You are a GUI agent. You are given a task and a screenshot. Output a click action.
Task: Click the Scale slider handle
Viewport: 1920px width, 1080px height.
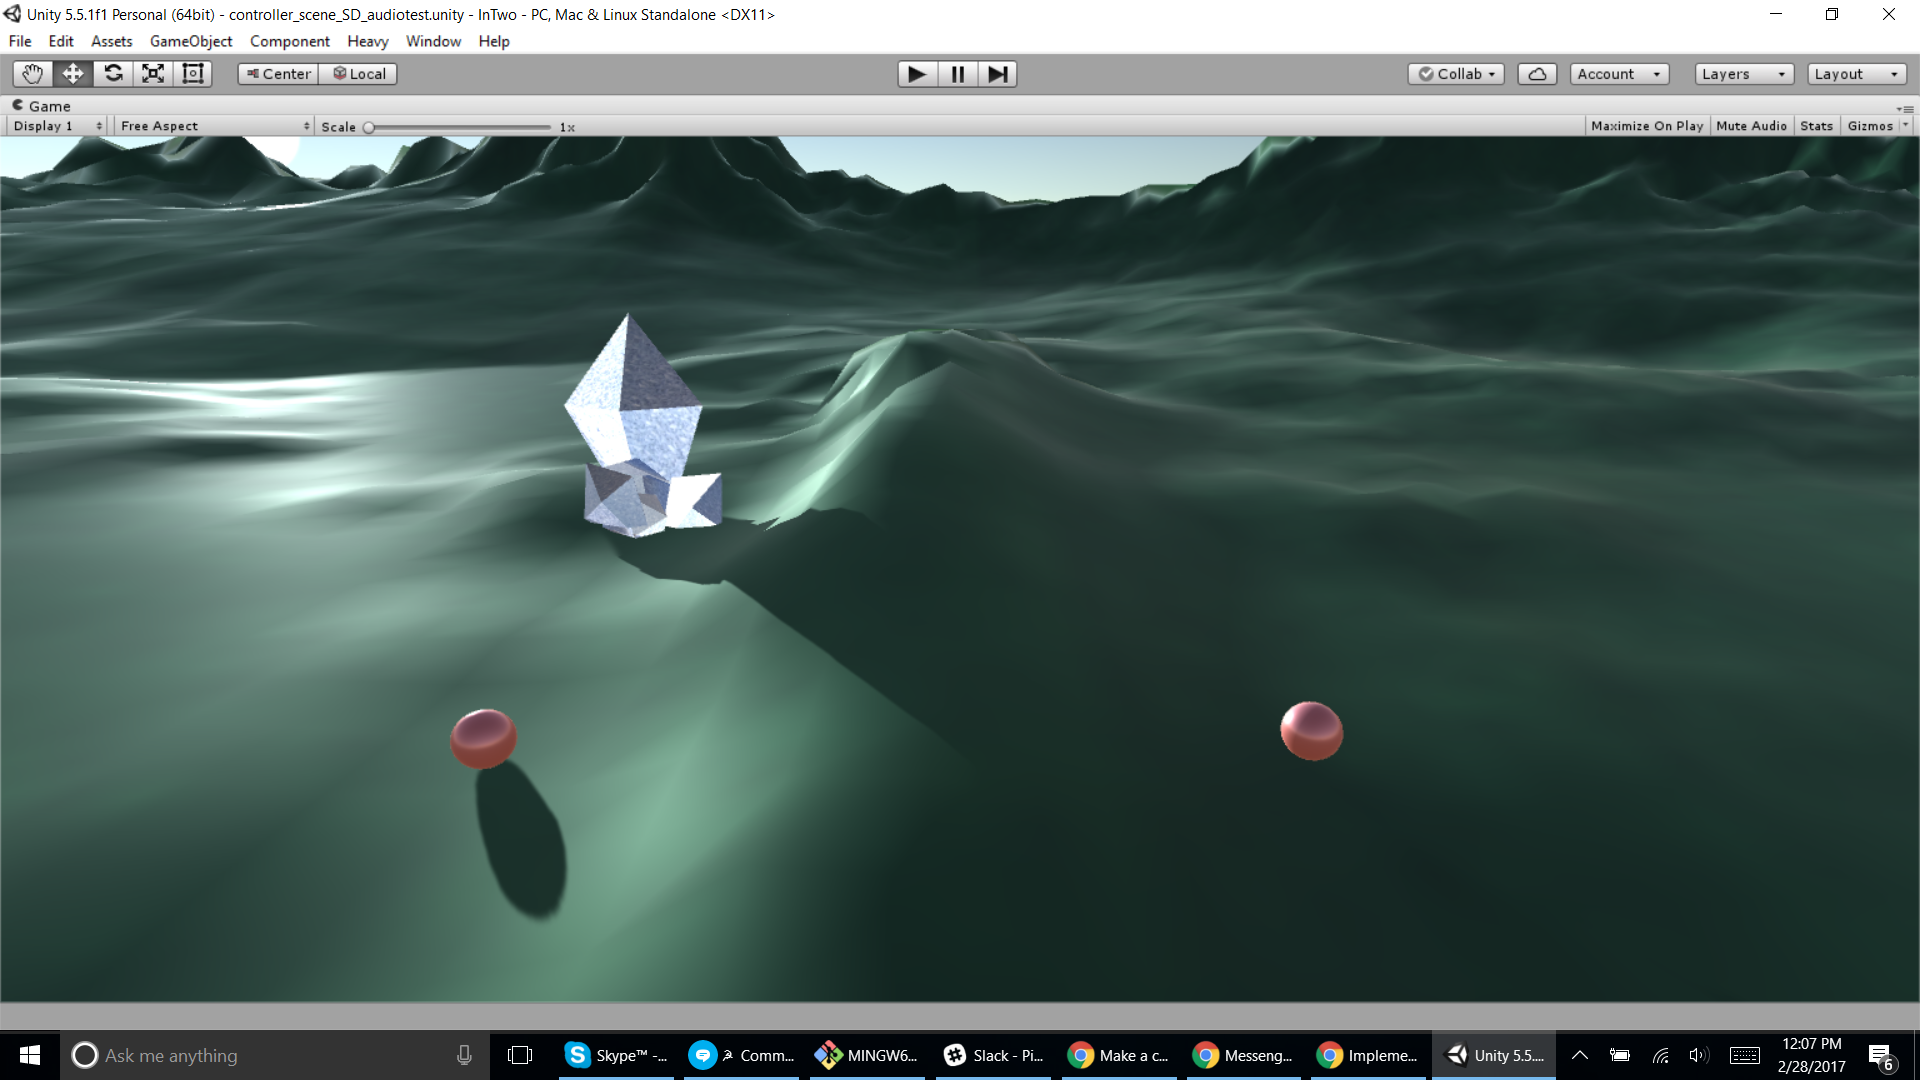pos(369,127)
